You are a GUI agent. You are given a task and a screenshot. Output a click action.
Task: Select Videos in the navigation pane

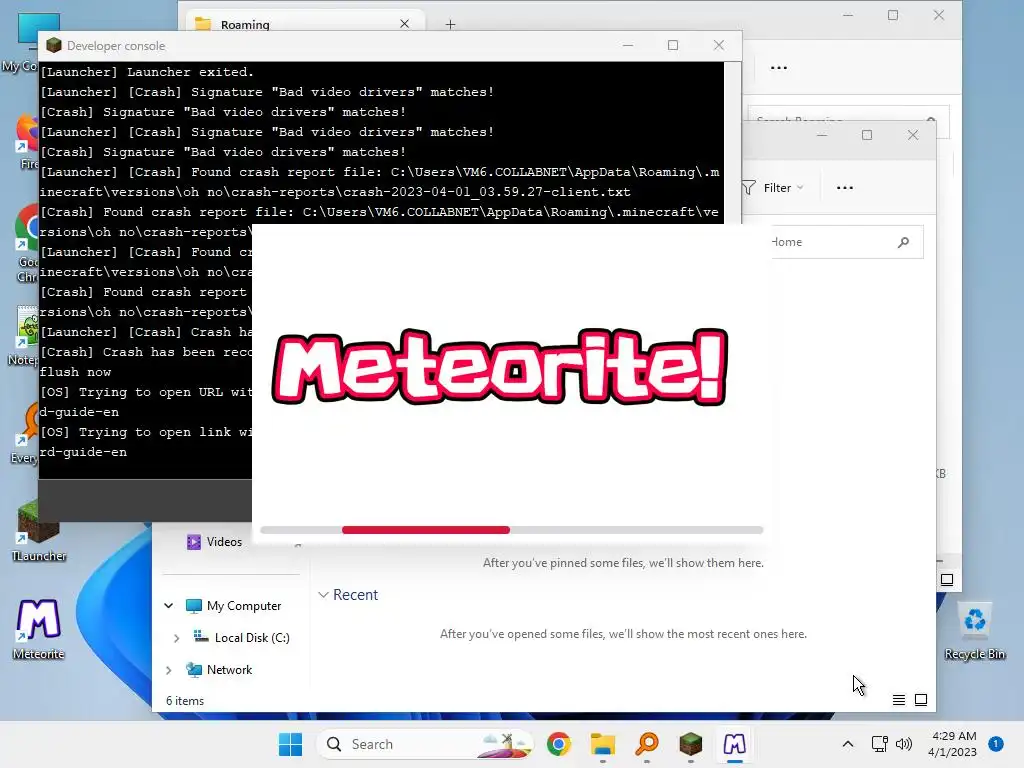point(224,542)
